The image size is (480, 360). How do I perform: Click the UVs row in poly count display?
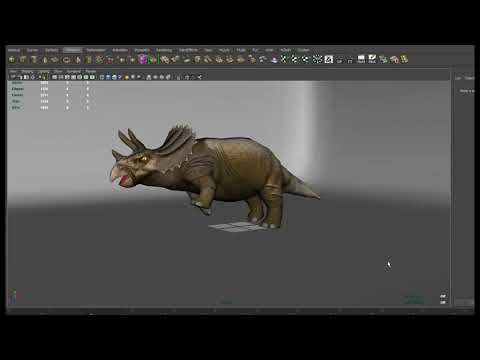[50, 108]
